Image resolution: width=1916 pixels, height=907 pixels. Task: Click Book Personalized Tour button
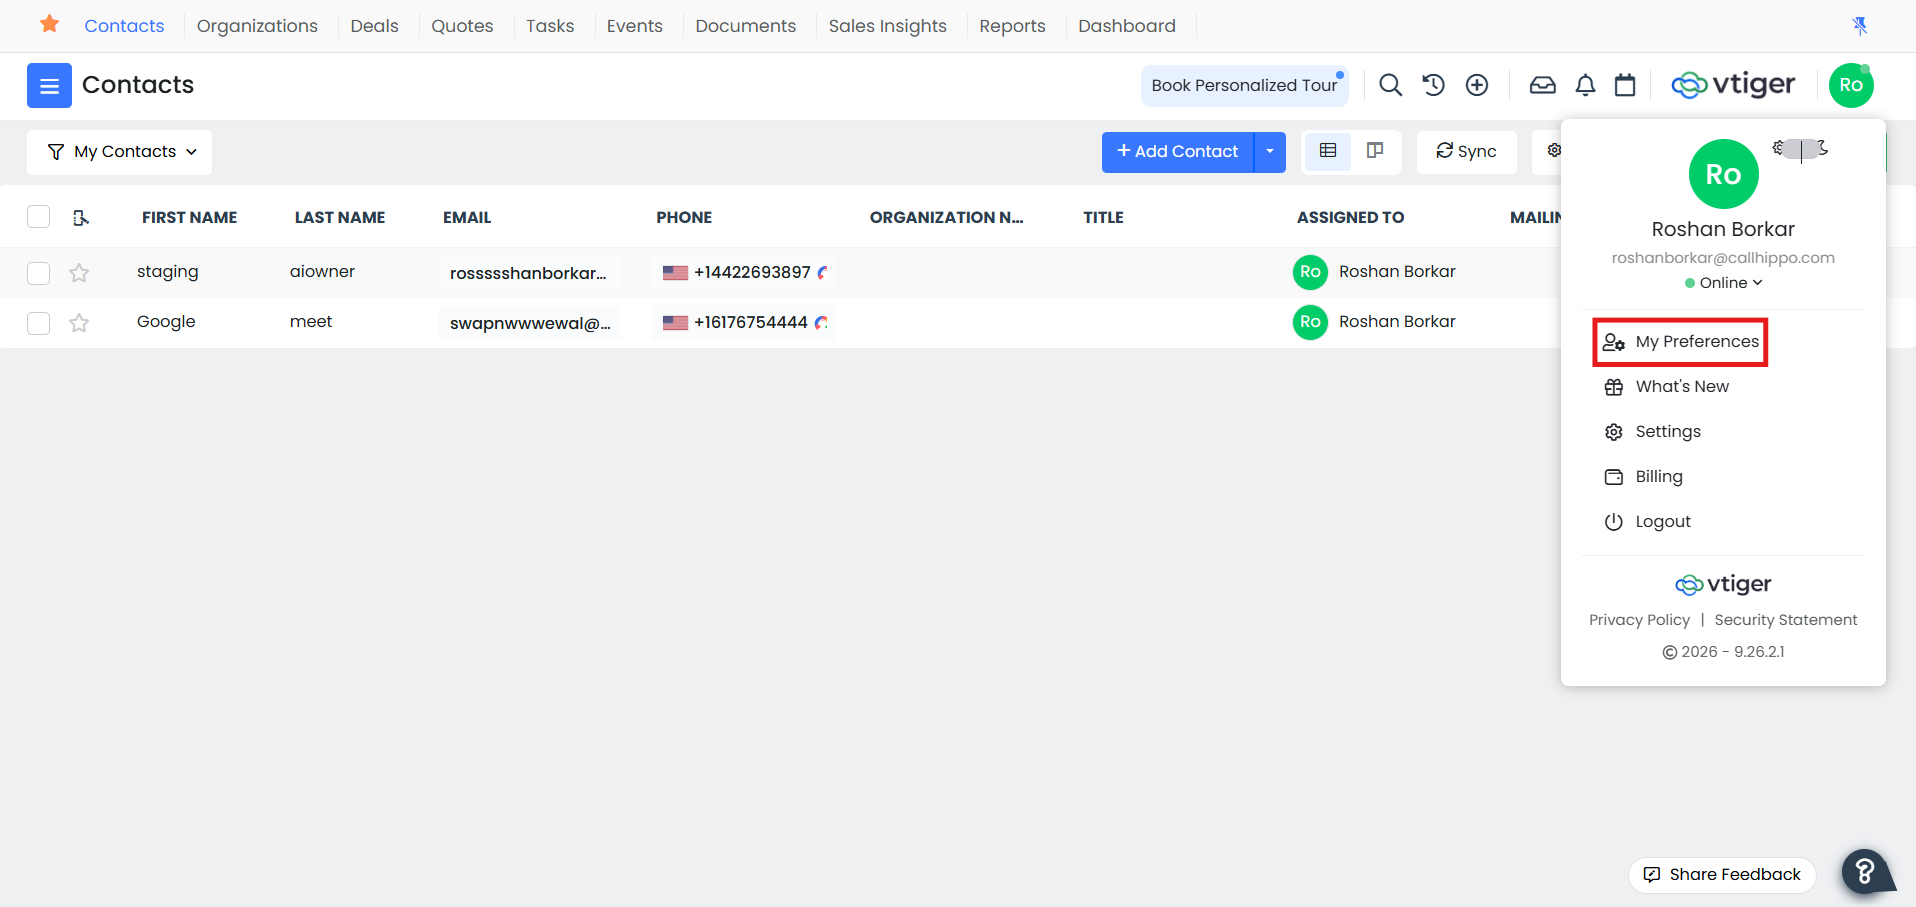(x=1244, y=86)
